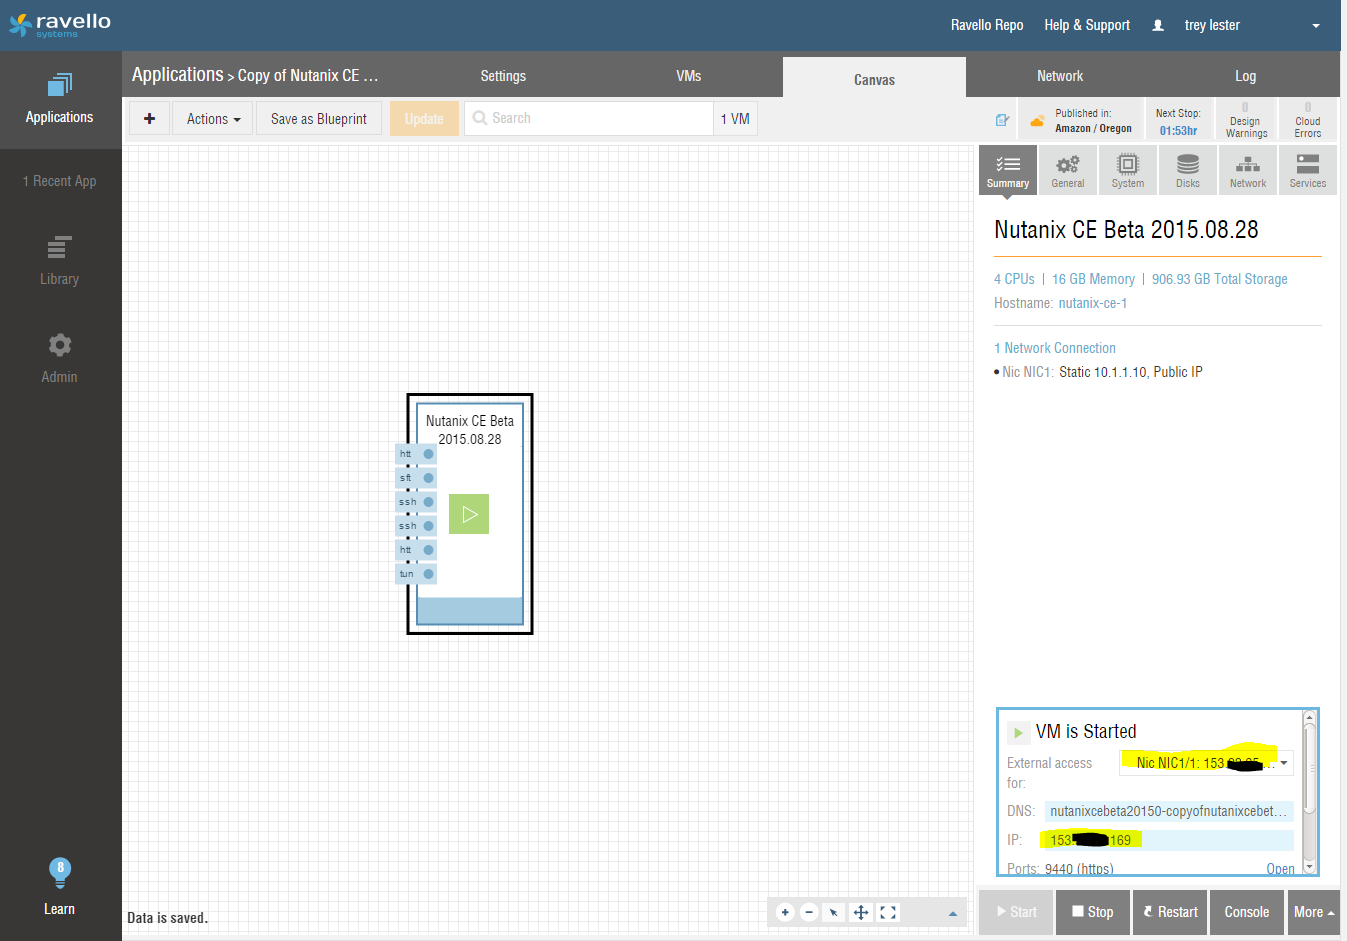Click the Save as Blueprint button
The height and width of the screenshot is (941, 1347).
[318, 118]
